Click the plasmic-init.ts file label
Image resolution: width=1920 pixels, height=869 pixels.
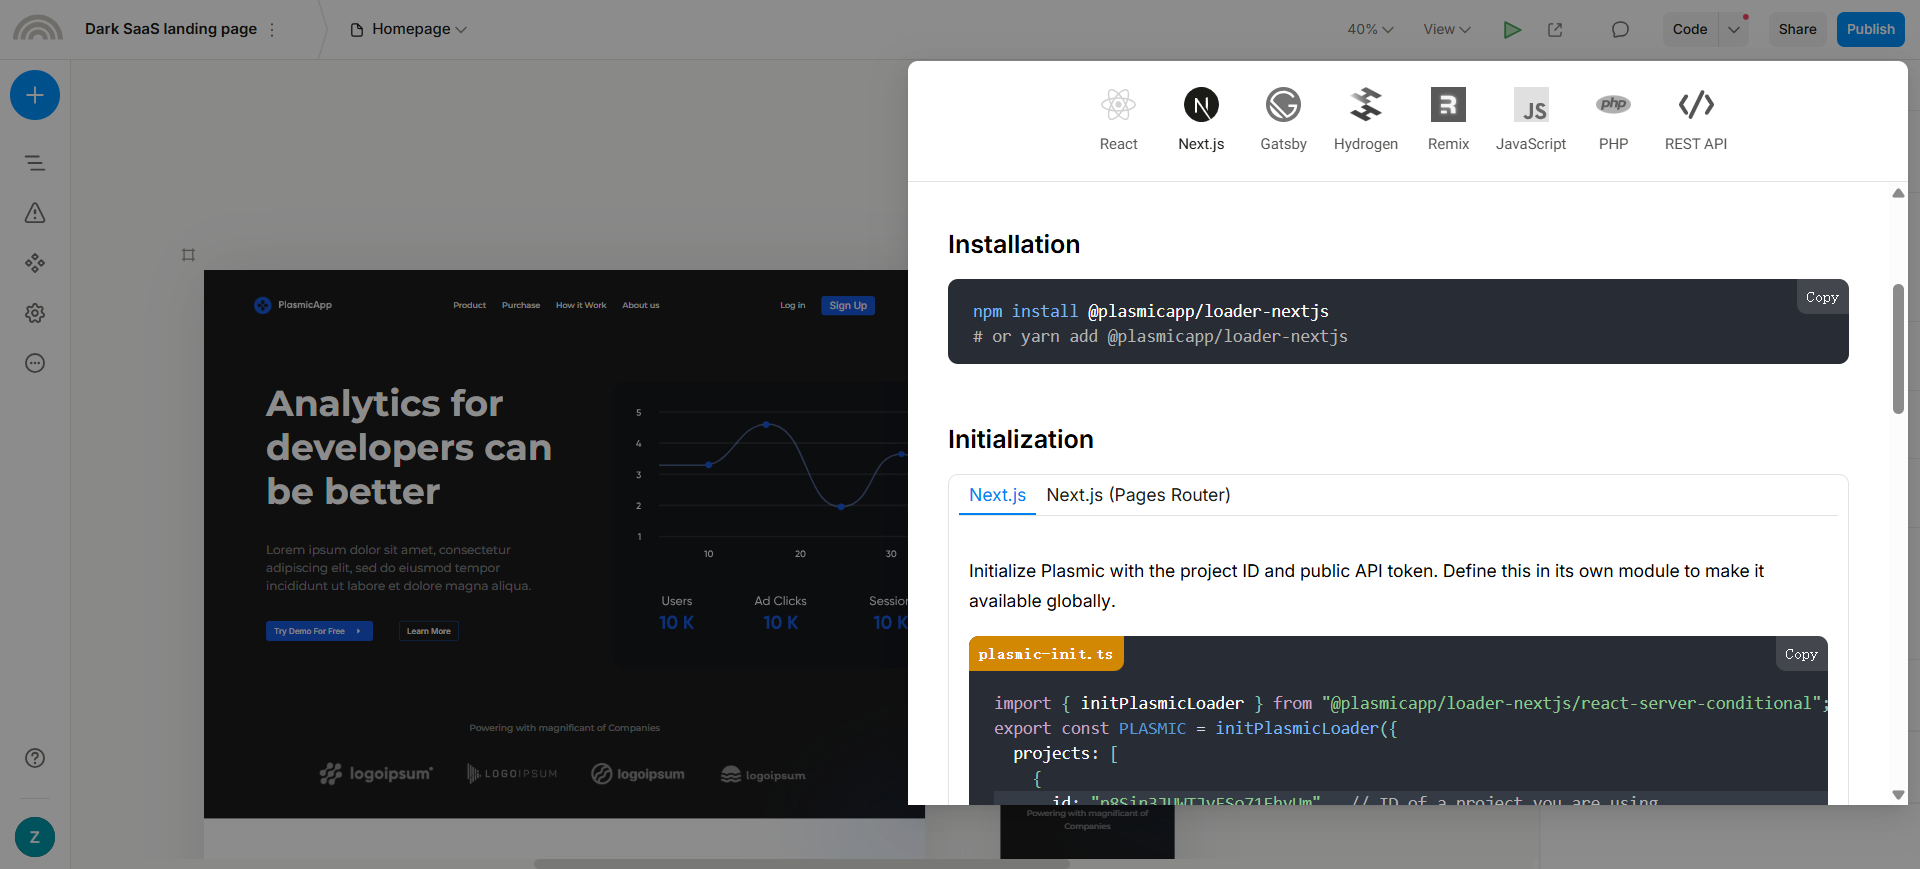[1046, 654]
